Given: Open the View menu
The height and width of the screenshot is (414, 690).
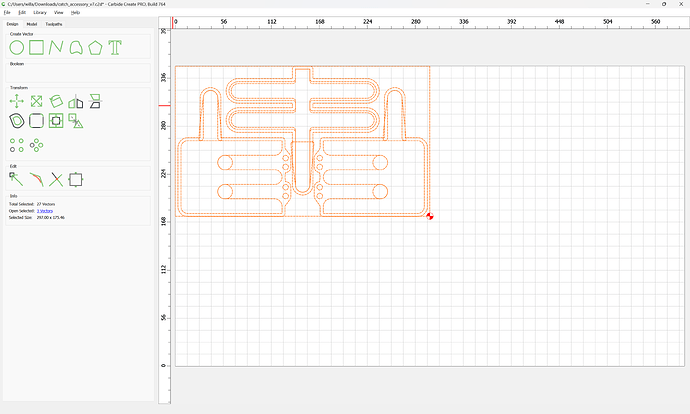Looking at the screenshot, I should point(59,12).
